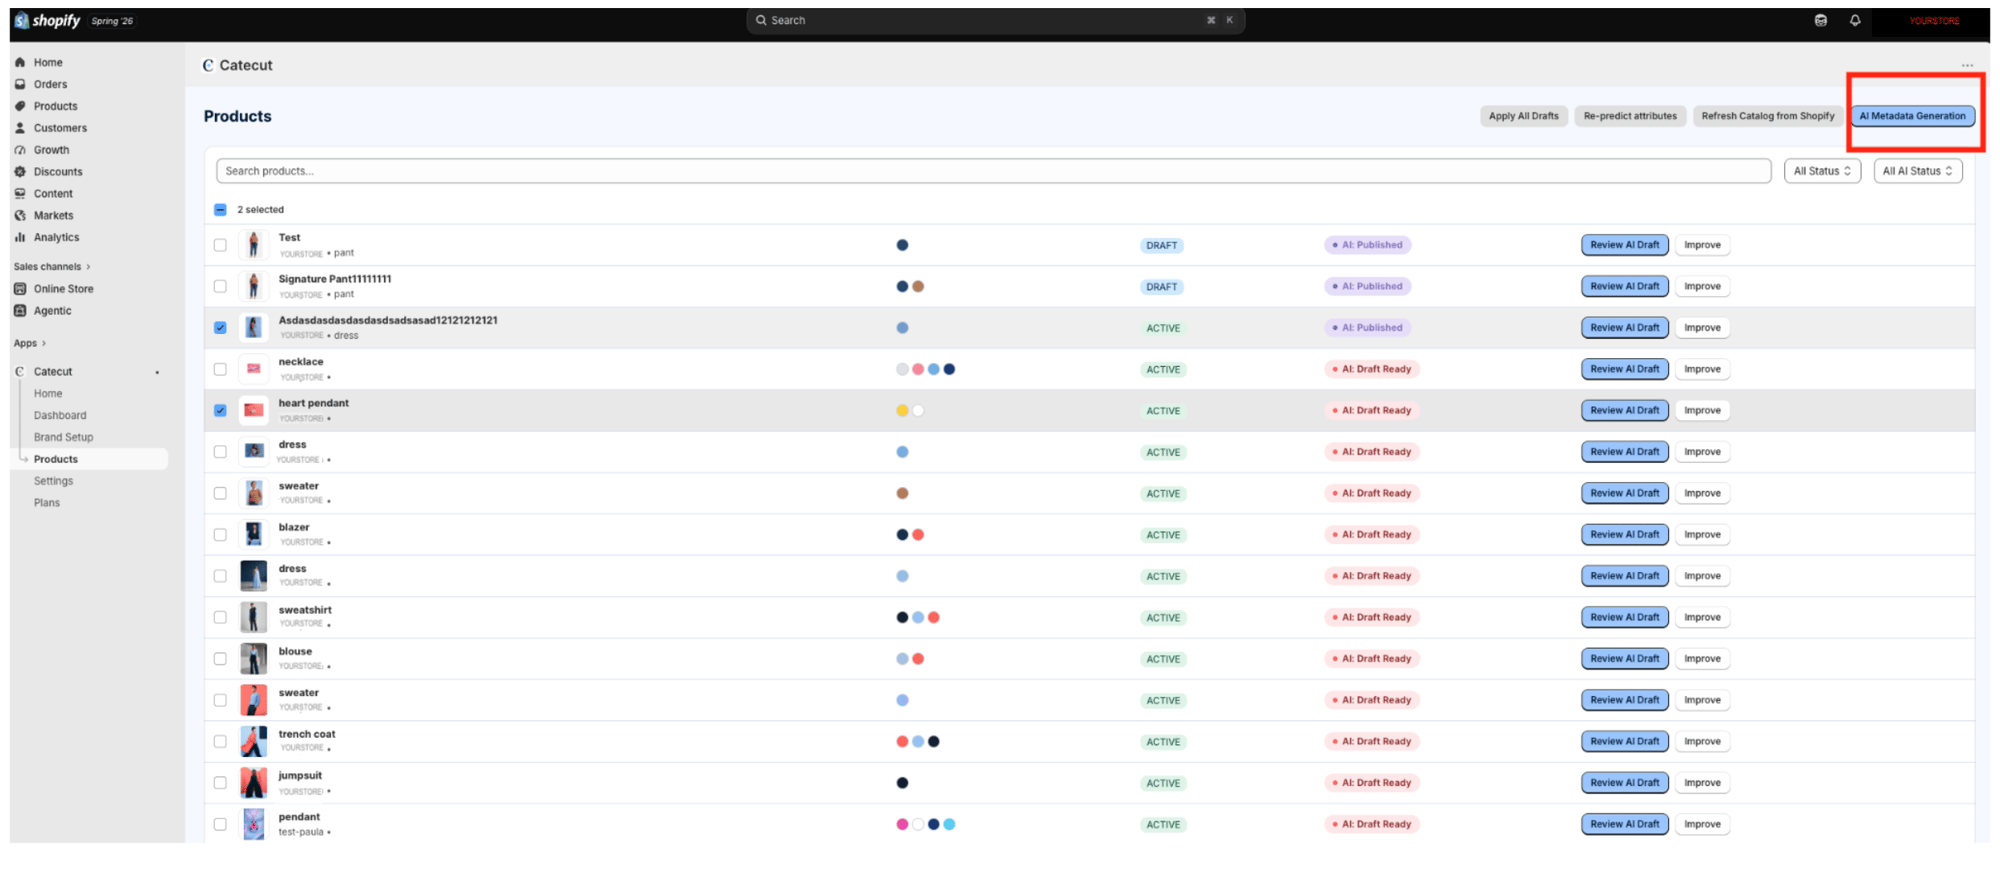2000x869 pixels.
Task: Expand Sales channels section
Action: 52,267
